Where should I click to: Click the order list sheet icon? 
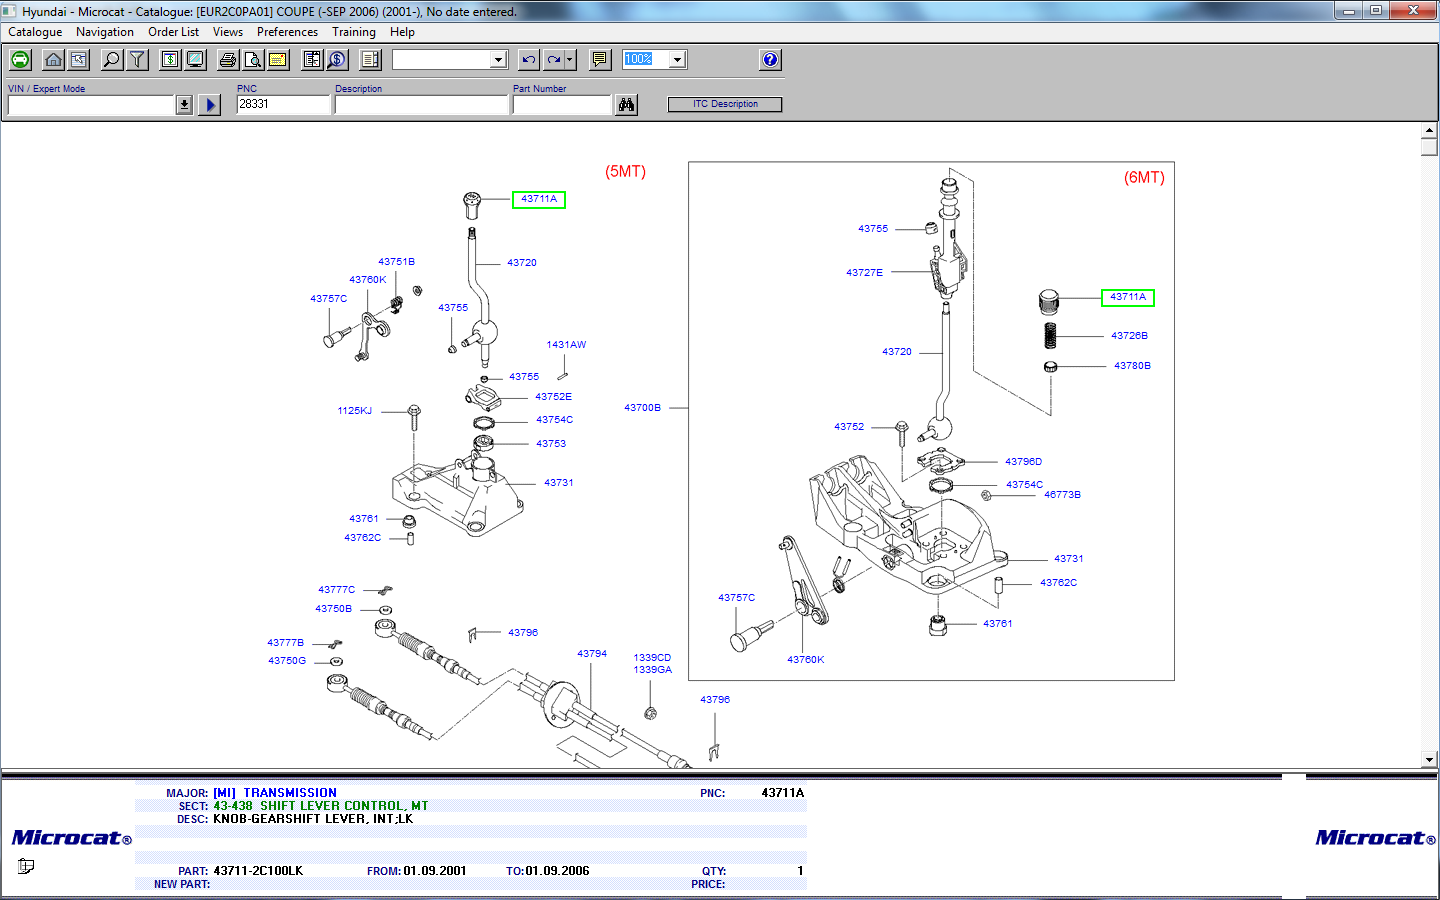(x=370, y=60)
